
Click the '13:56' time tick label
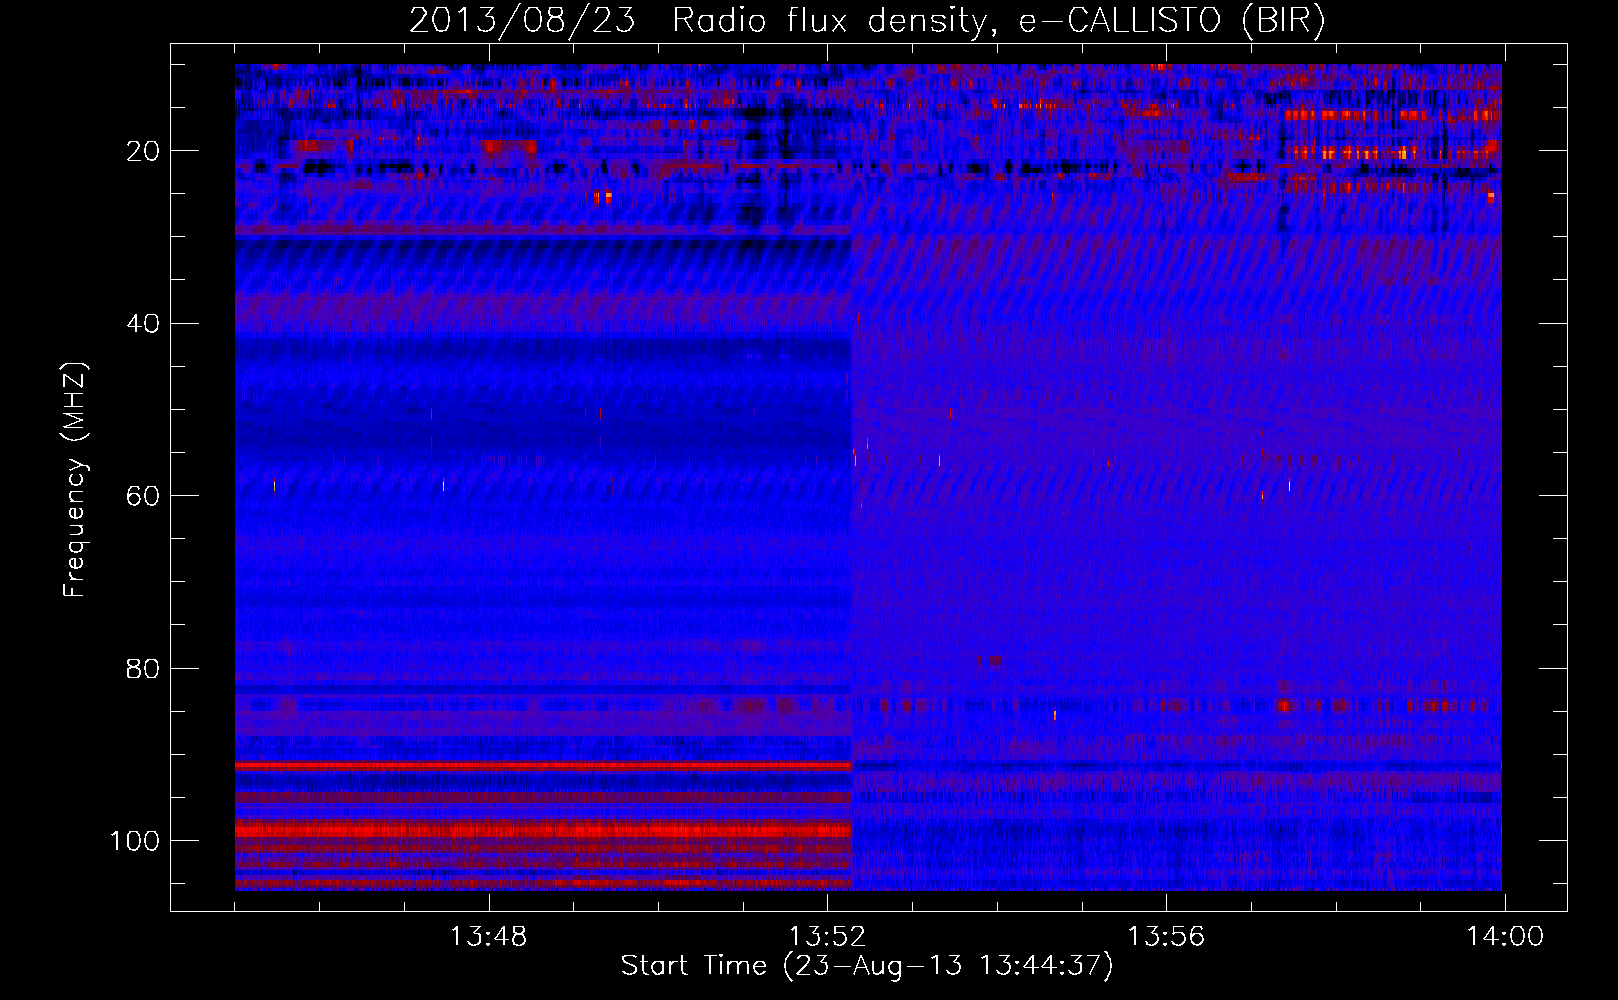[x=1166, y=937]
